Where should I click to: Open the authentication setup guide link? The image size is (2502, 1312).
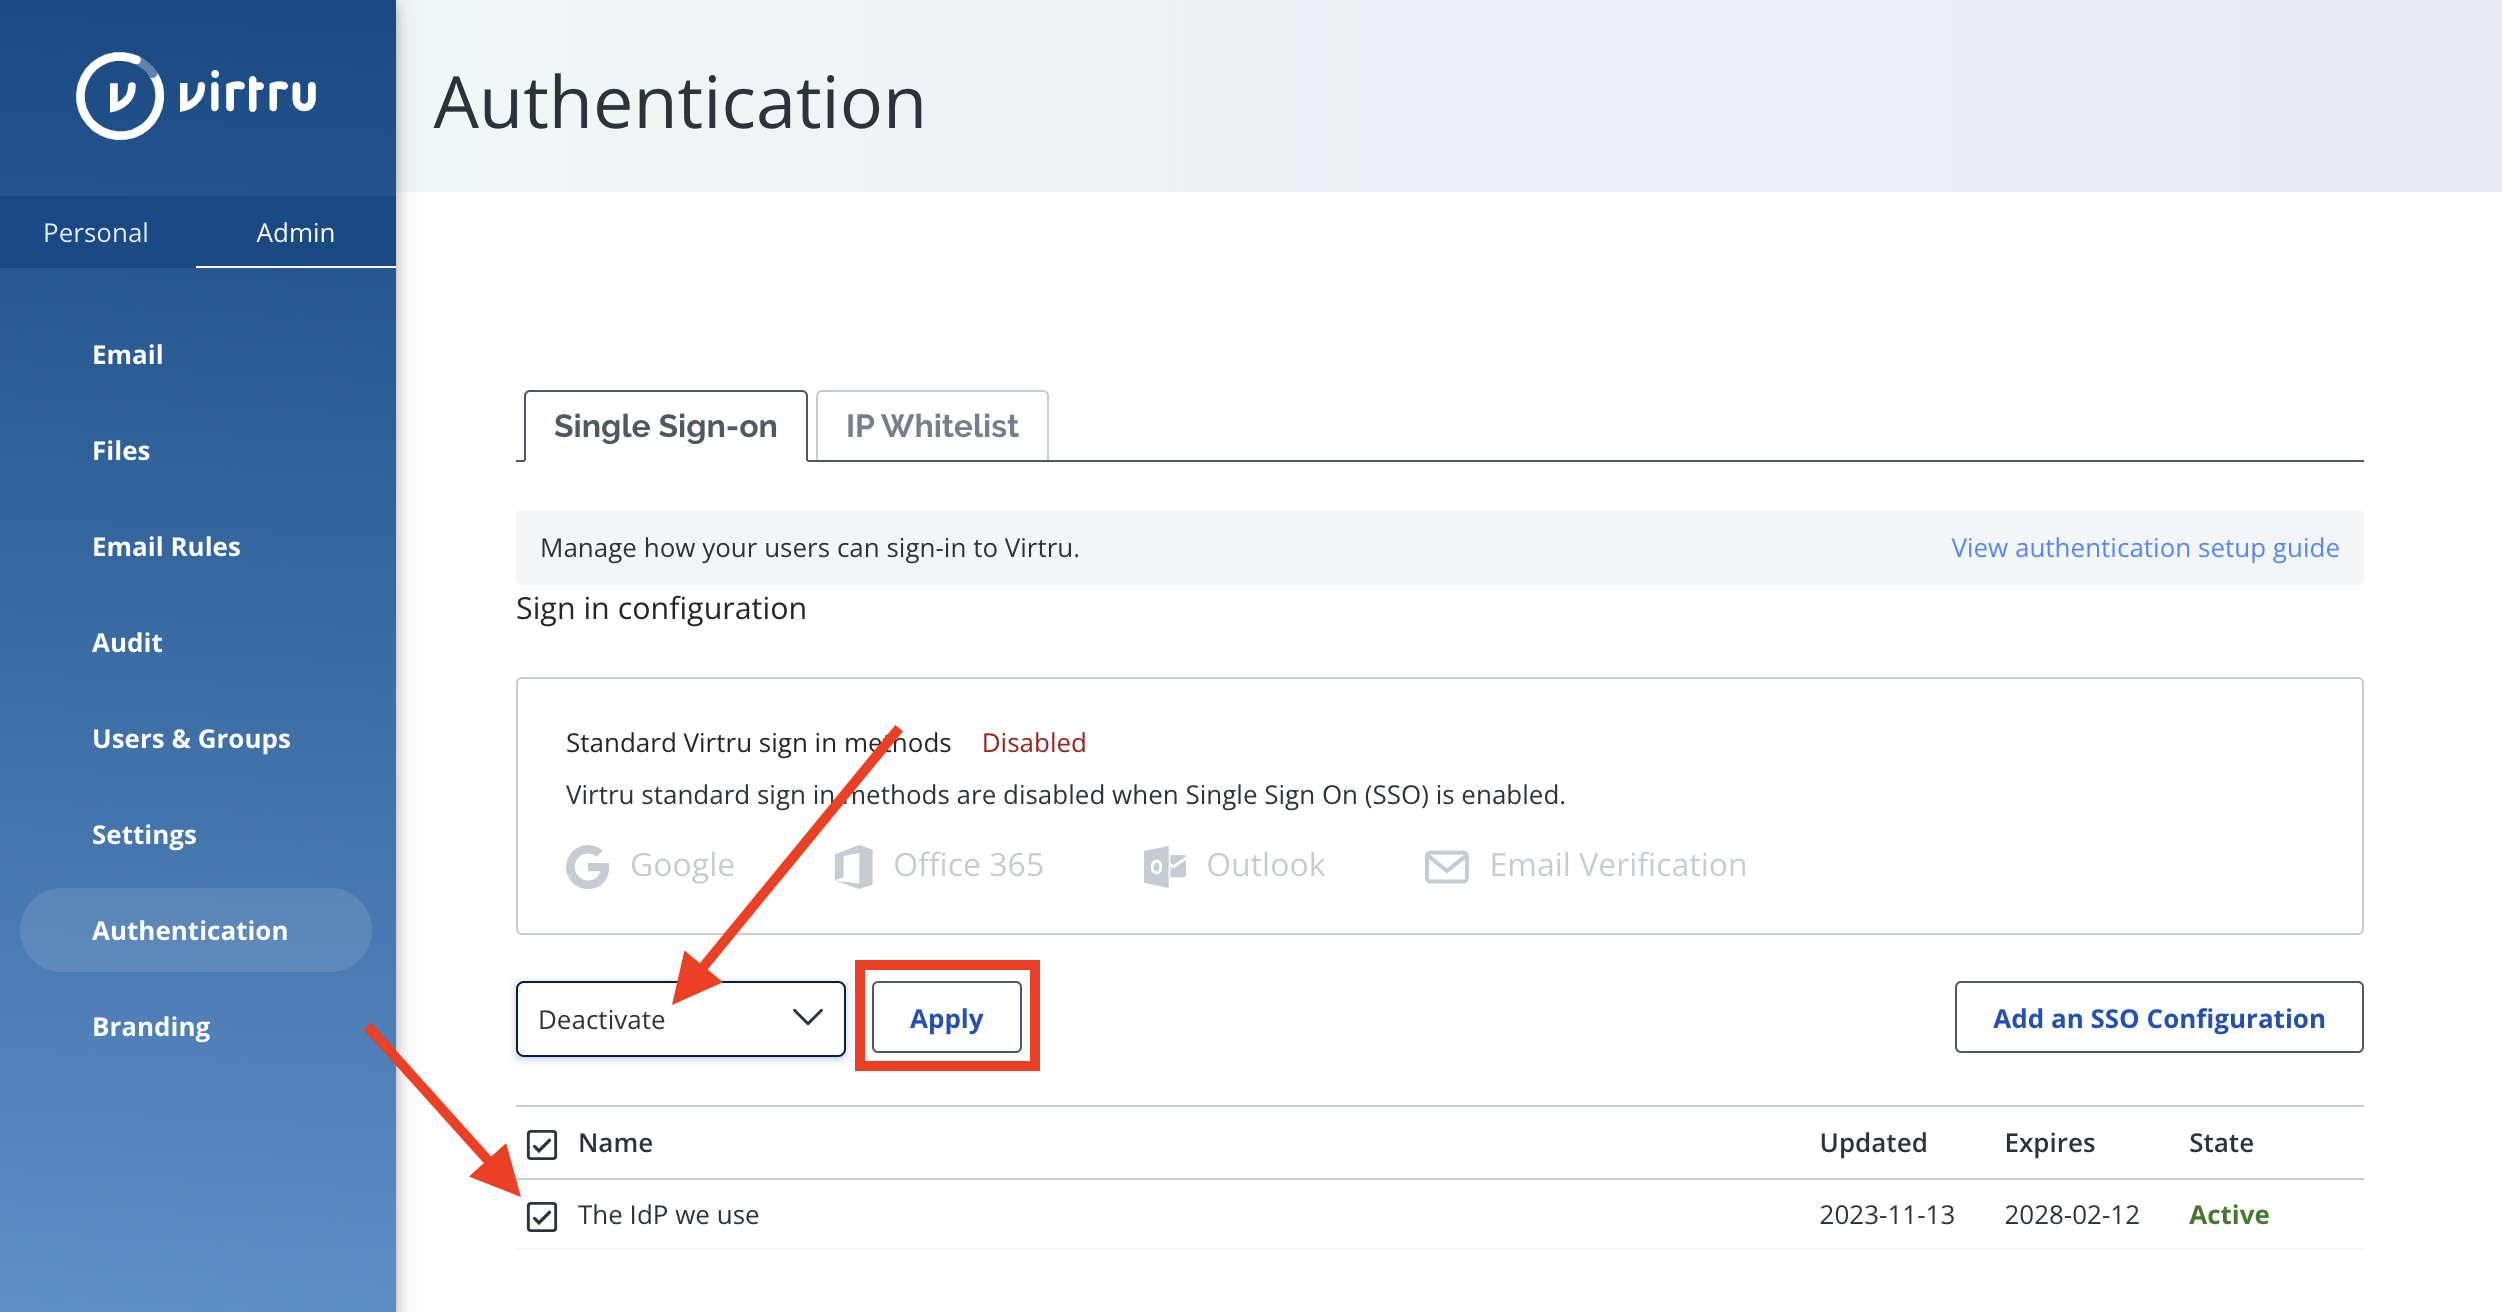point(2145,548)
